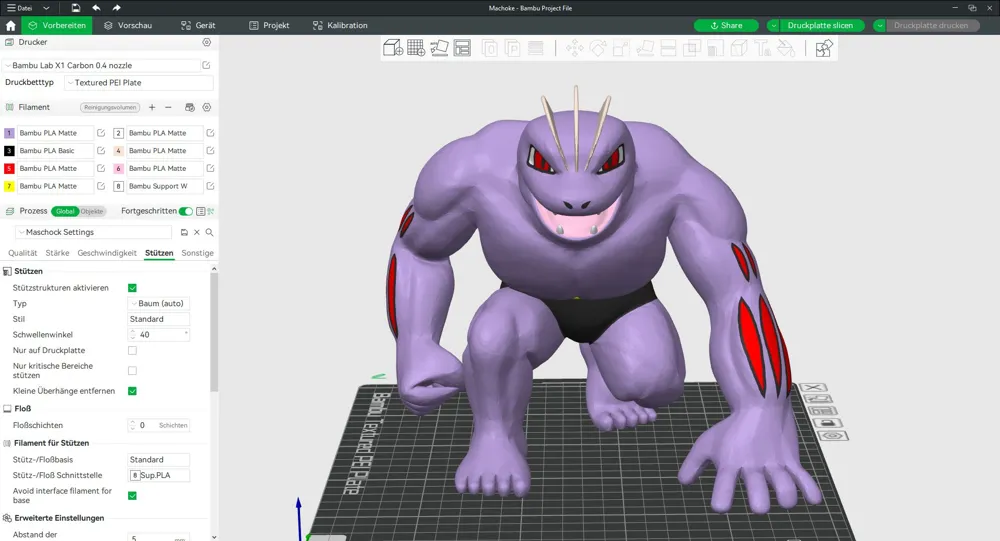Click the Add model cube icon

click(393, 48)
